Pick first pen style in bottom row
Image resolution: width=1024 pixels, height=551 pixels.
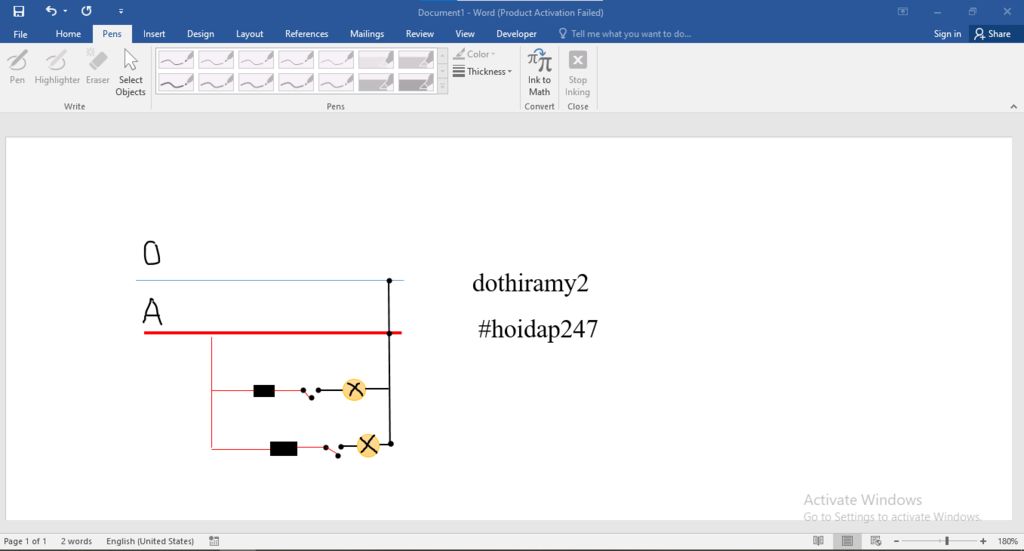click(176, 82)
